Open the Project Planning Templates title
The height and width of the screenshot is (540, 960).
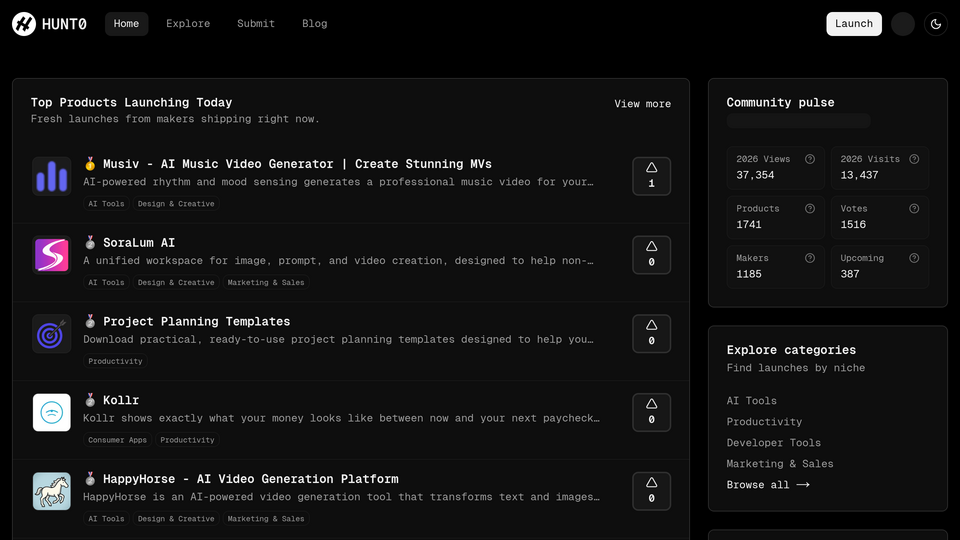pyautogui.click(x=197, y=321)
